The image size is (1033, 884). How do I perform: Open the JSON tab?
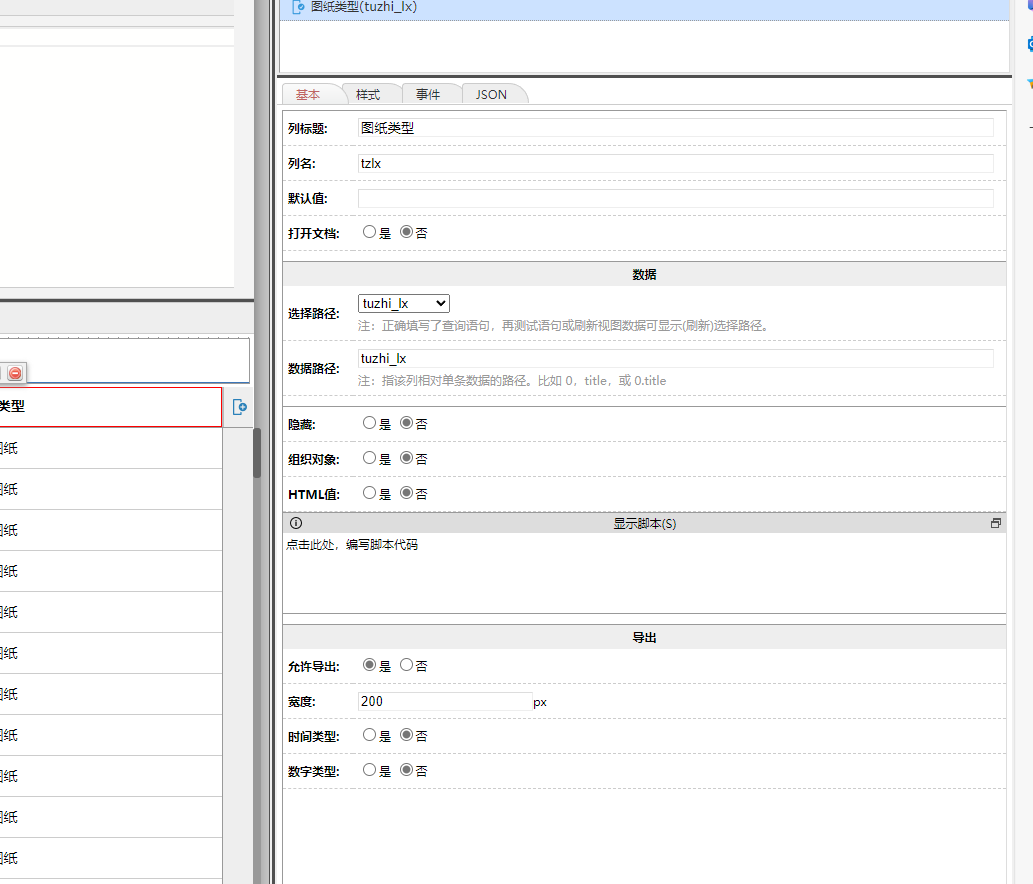pos(491,94)
